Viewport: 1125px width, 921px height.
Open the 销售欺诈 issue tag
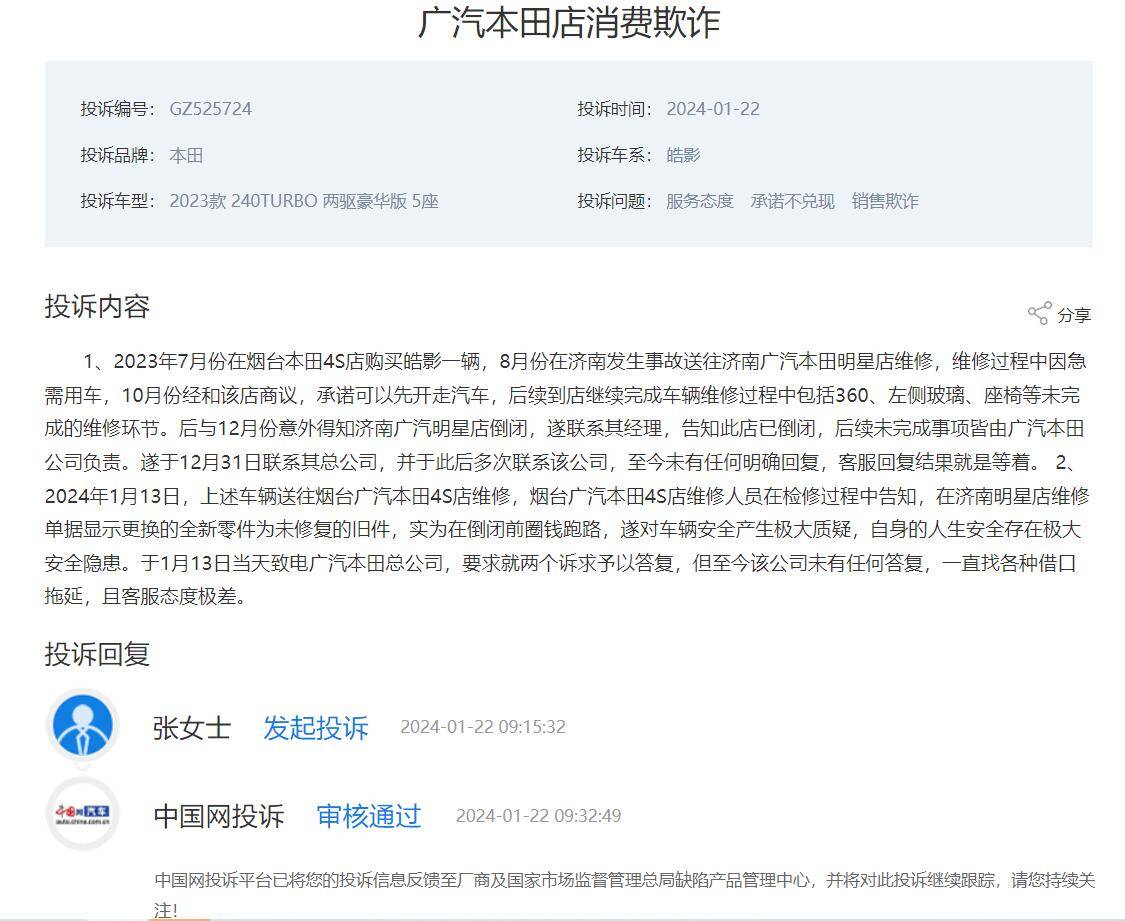(x=885, y=201)
